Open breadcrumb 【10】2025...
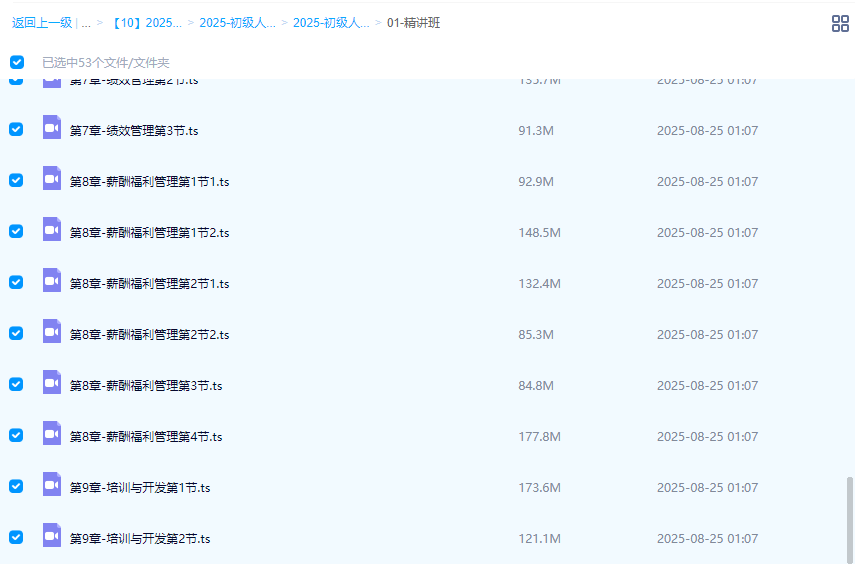 (146, 23)
